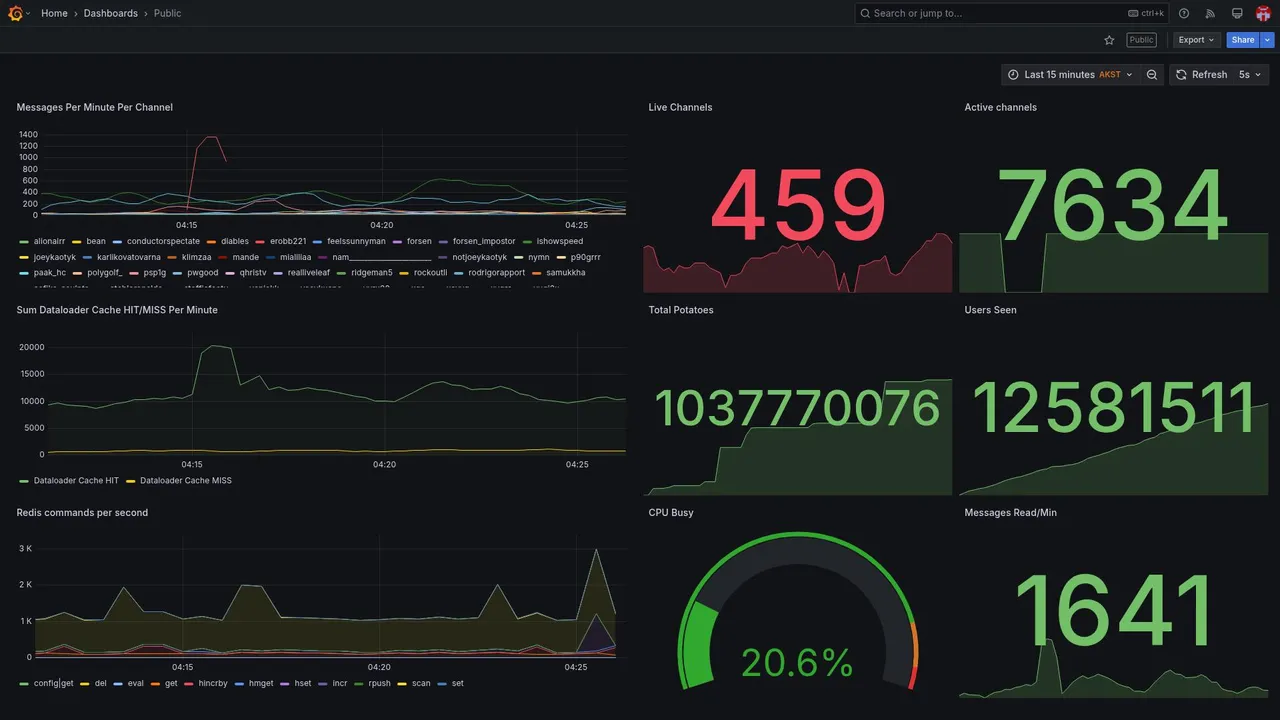Open the help question mark icon

pyautogui.click(x=1184, y=13)
